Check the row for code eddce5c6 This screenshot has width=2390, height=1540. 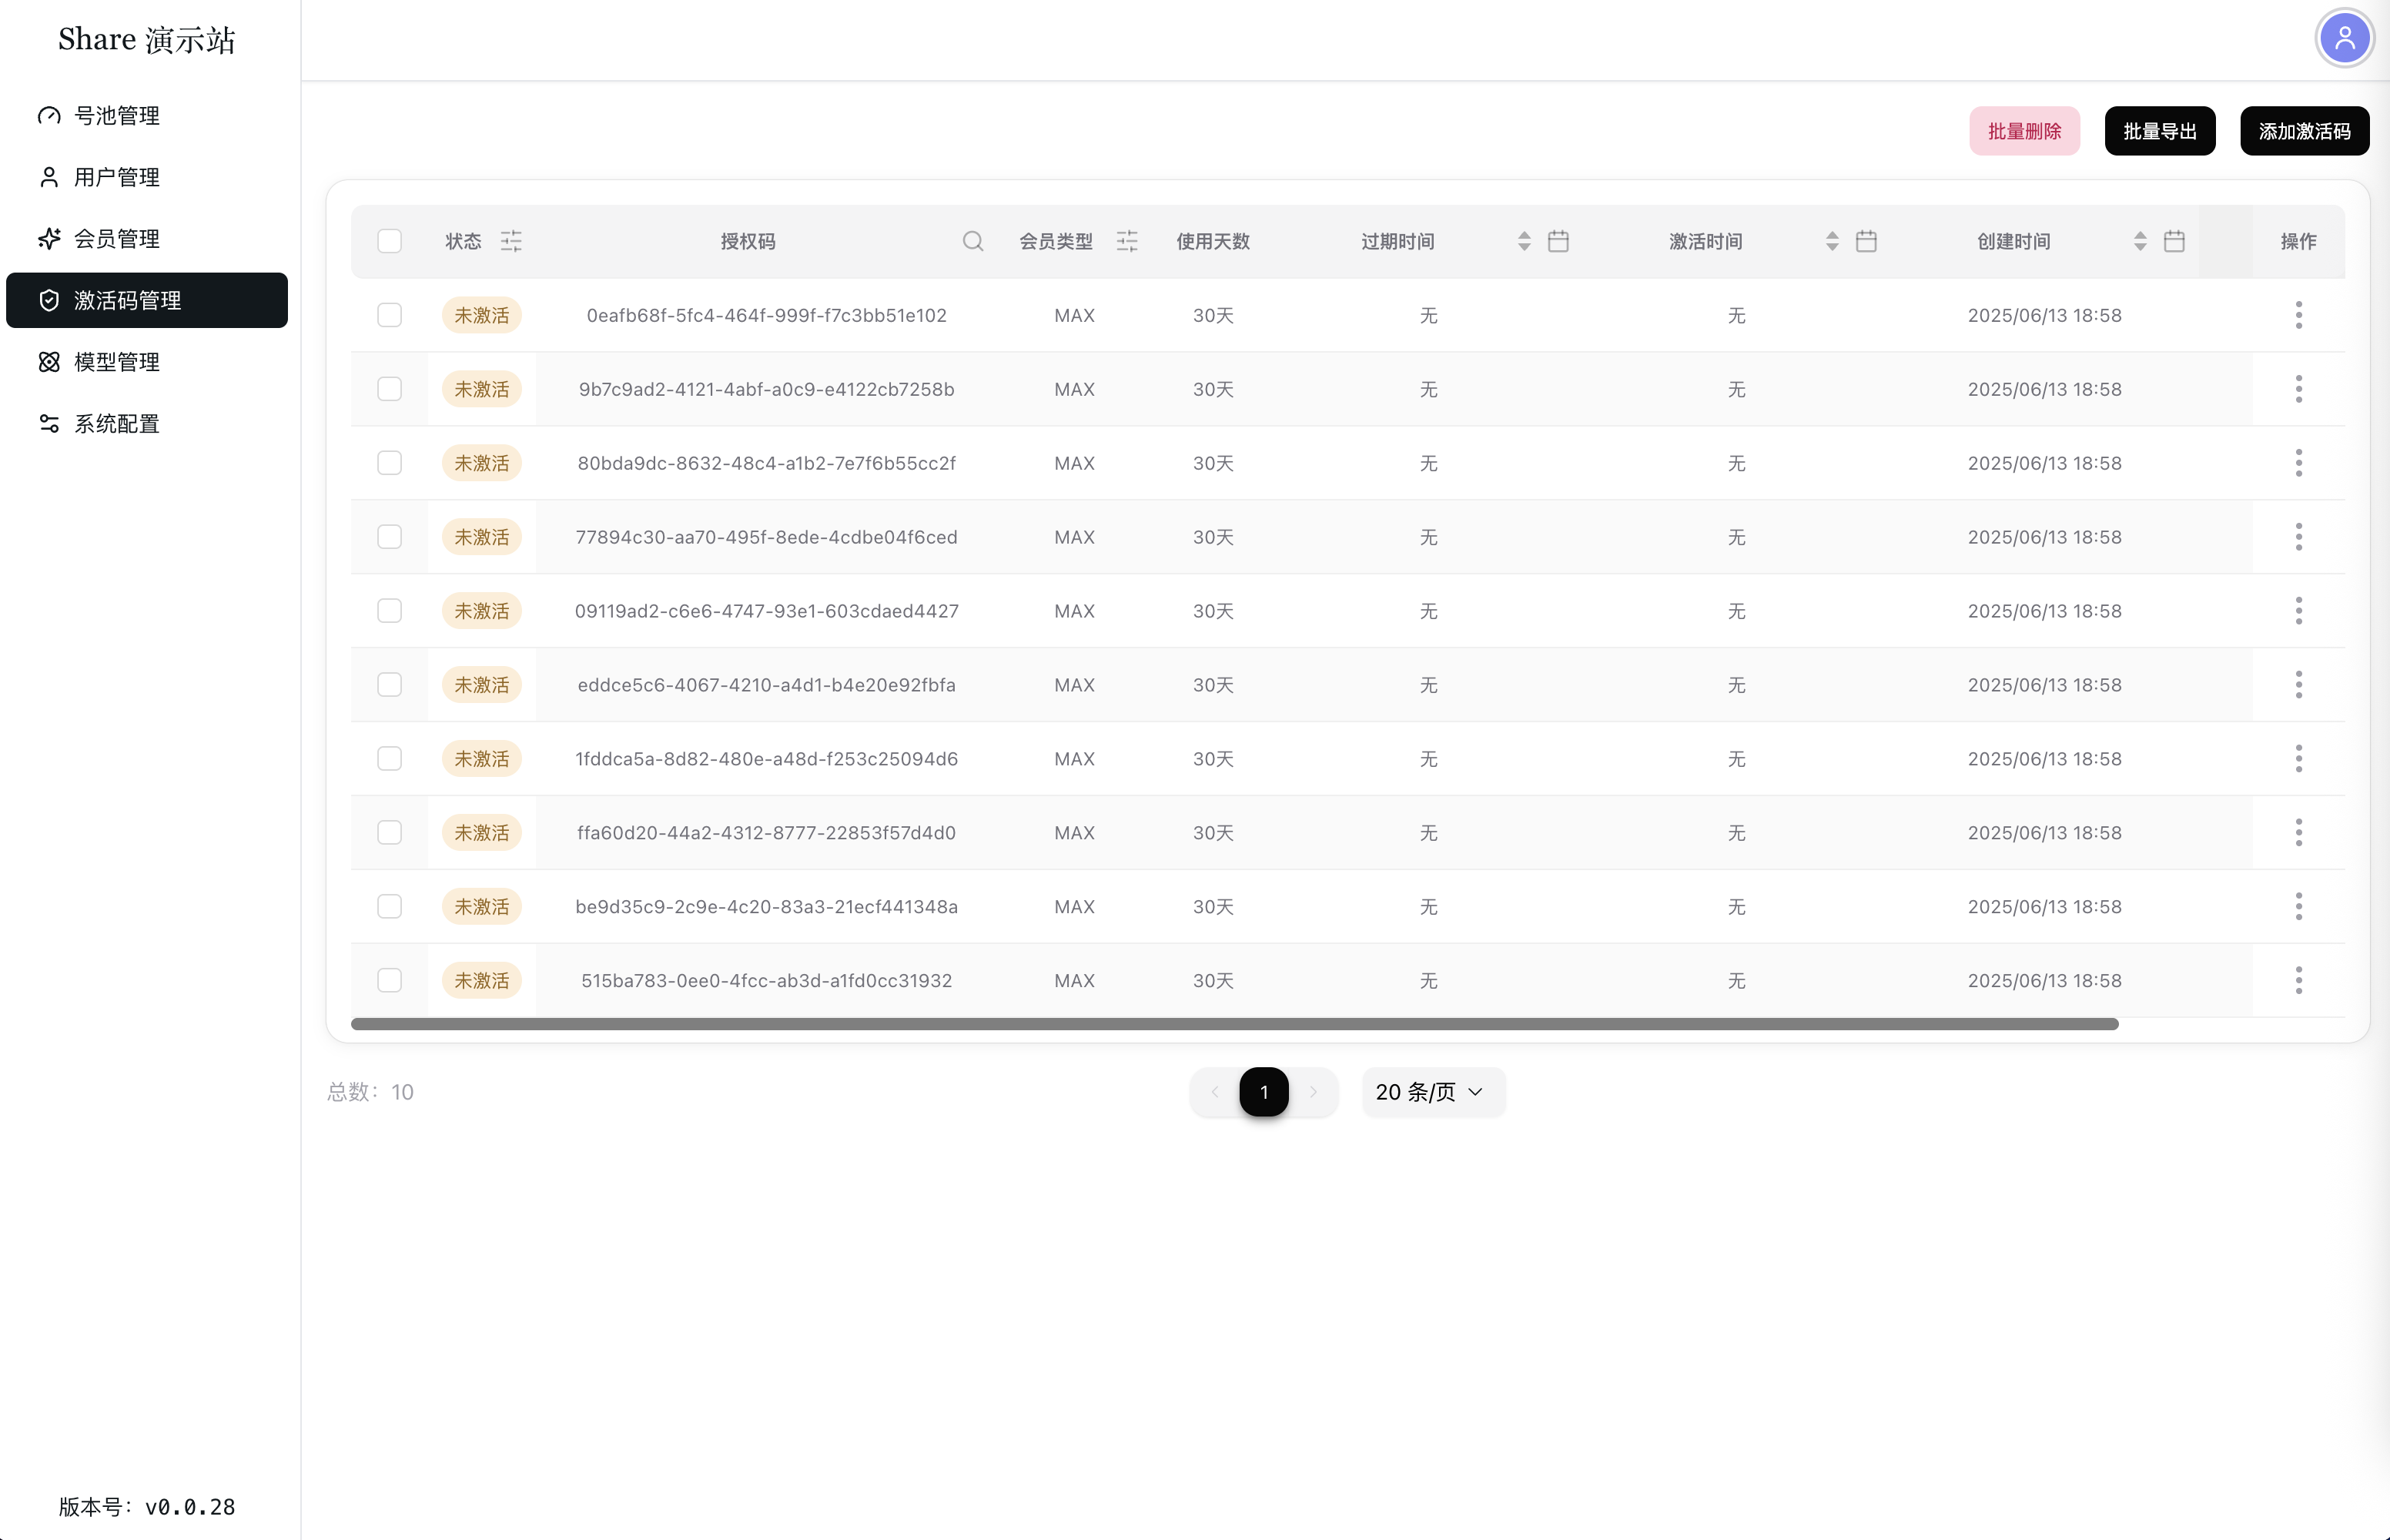click(x=390, y=685)
